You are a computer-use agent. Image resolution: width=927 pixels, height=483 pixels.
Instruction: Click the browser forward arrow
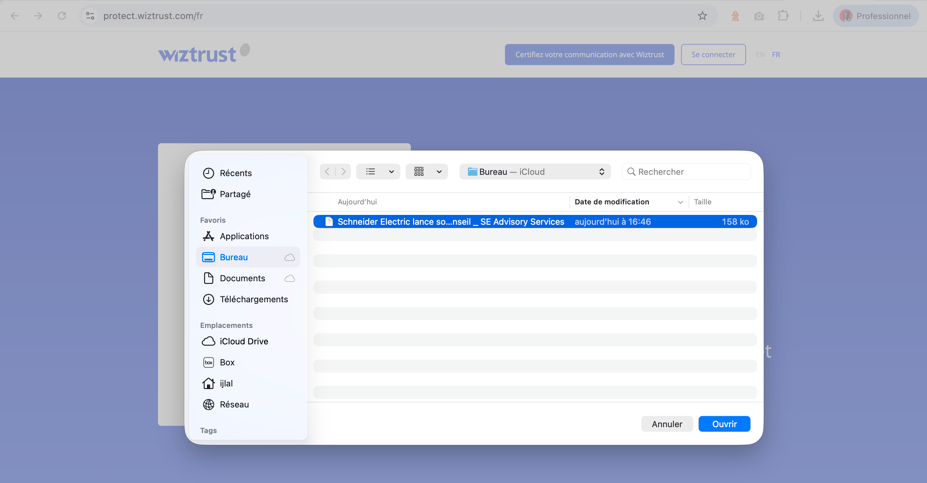(x=38, y=16)
